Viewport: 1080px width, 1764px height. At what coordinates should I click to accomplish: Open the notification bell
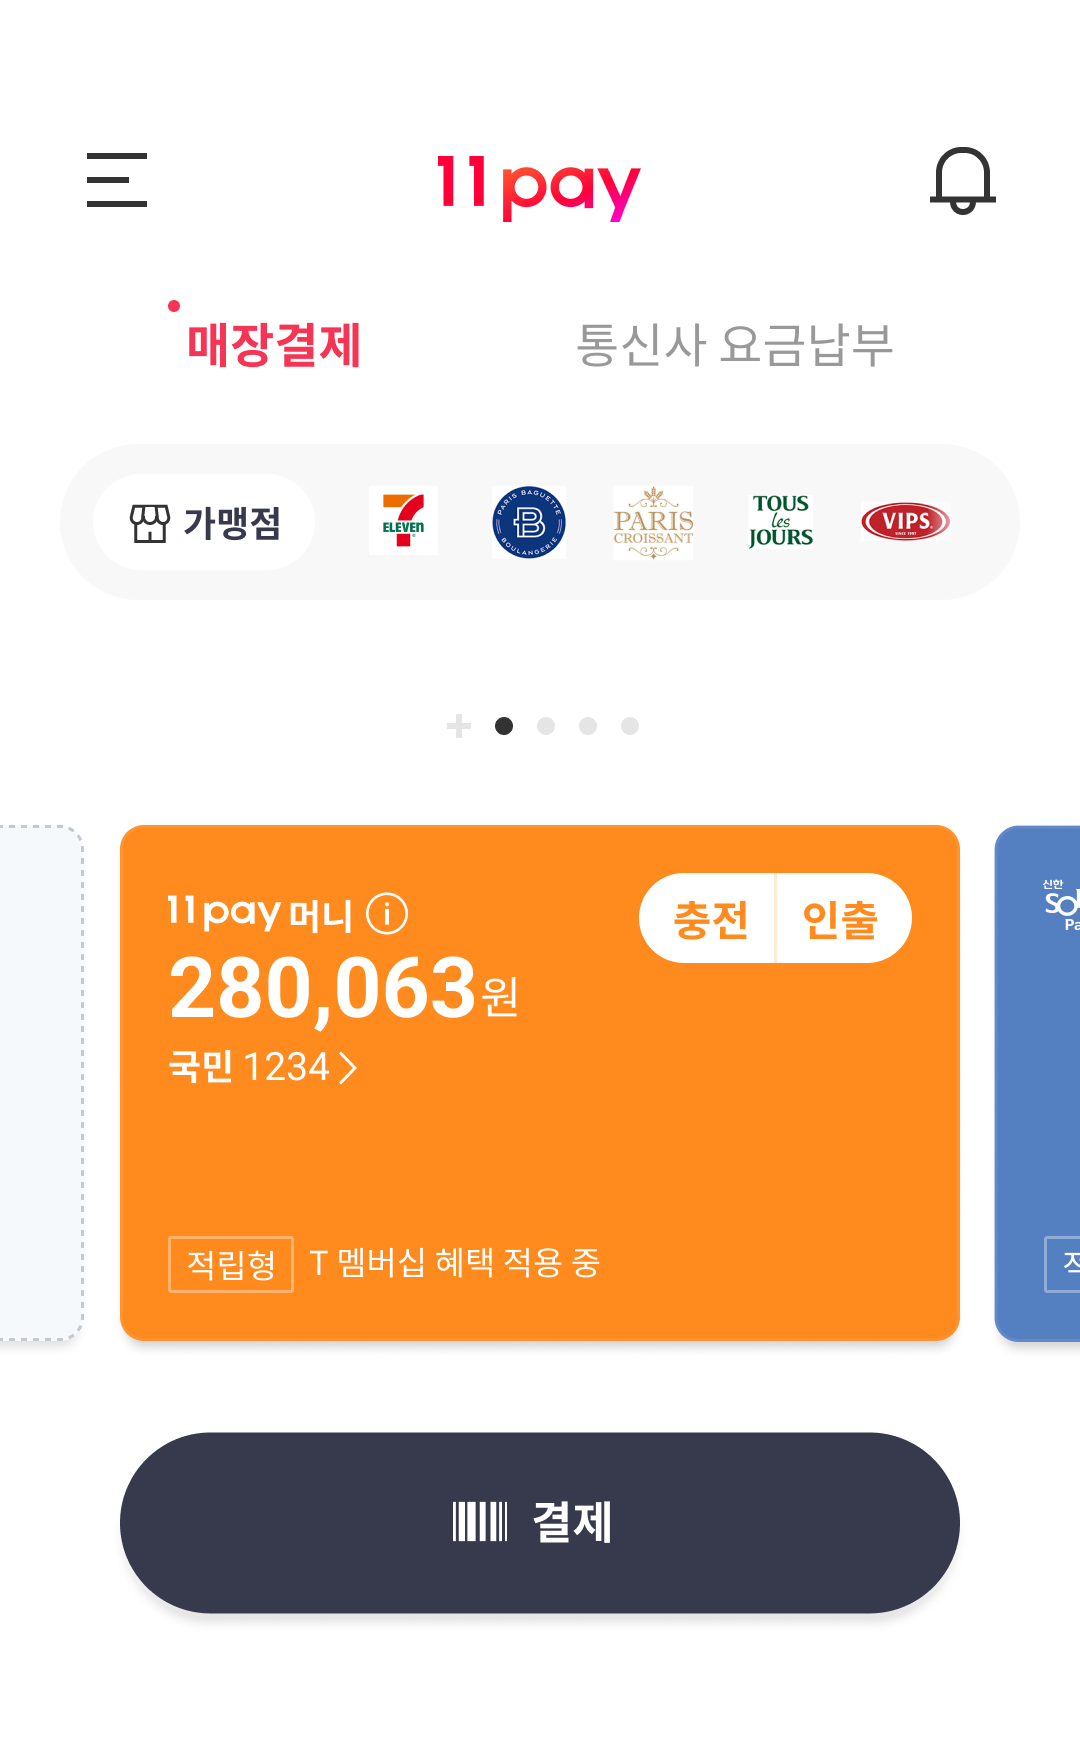962,181
